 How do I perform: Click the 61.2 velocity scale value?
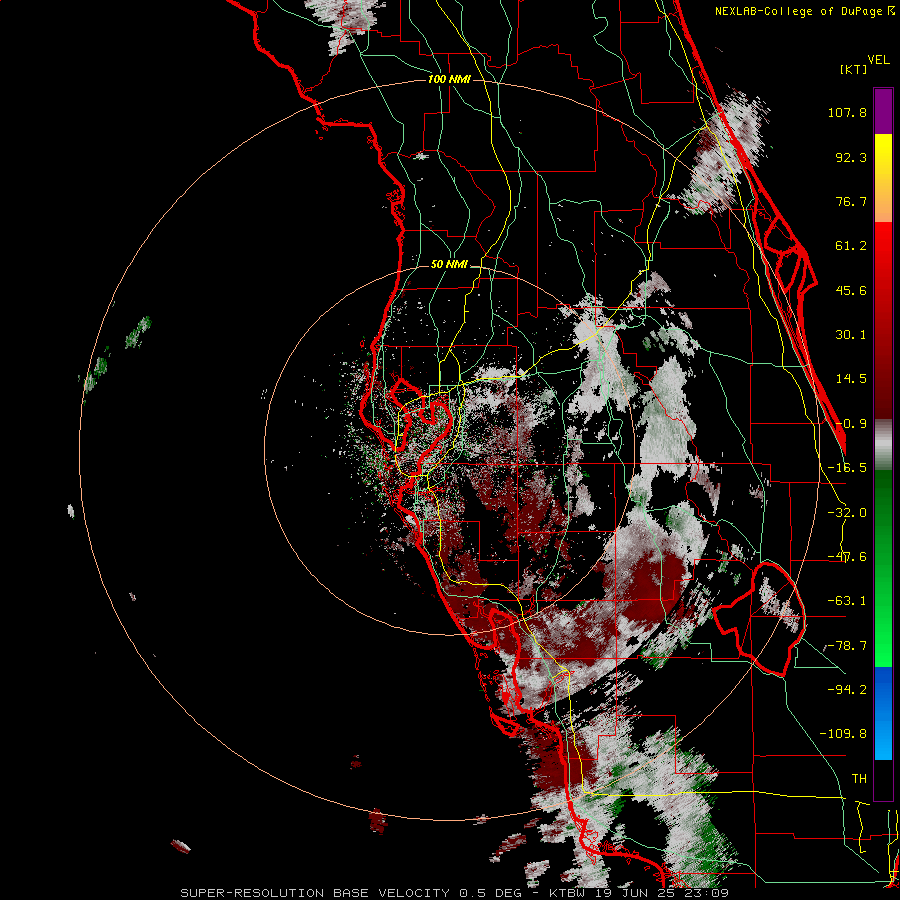[851, 246]
